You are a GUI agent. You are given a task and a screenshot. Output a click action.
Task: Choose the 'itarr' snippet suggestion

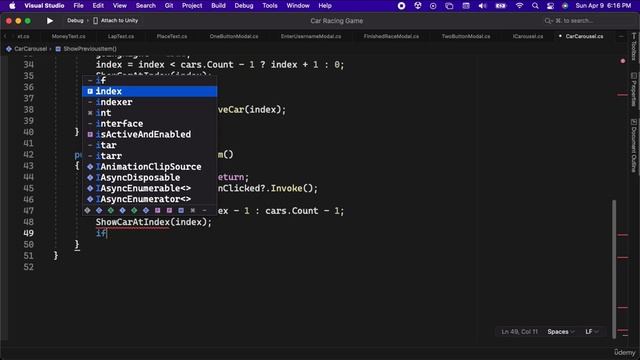(150, 156)
